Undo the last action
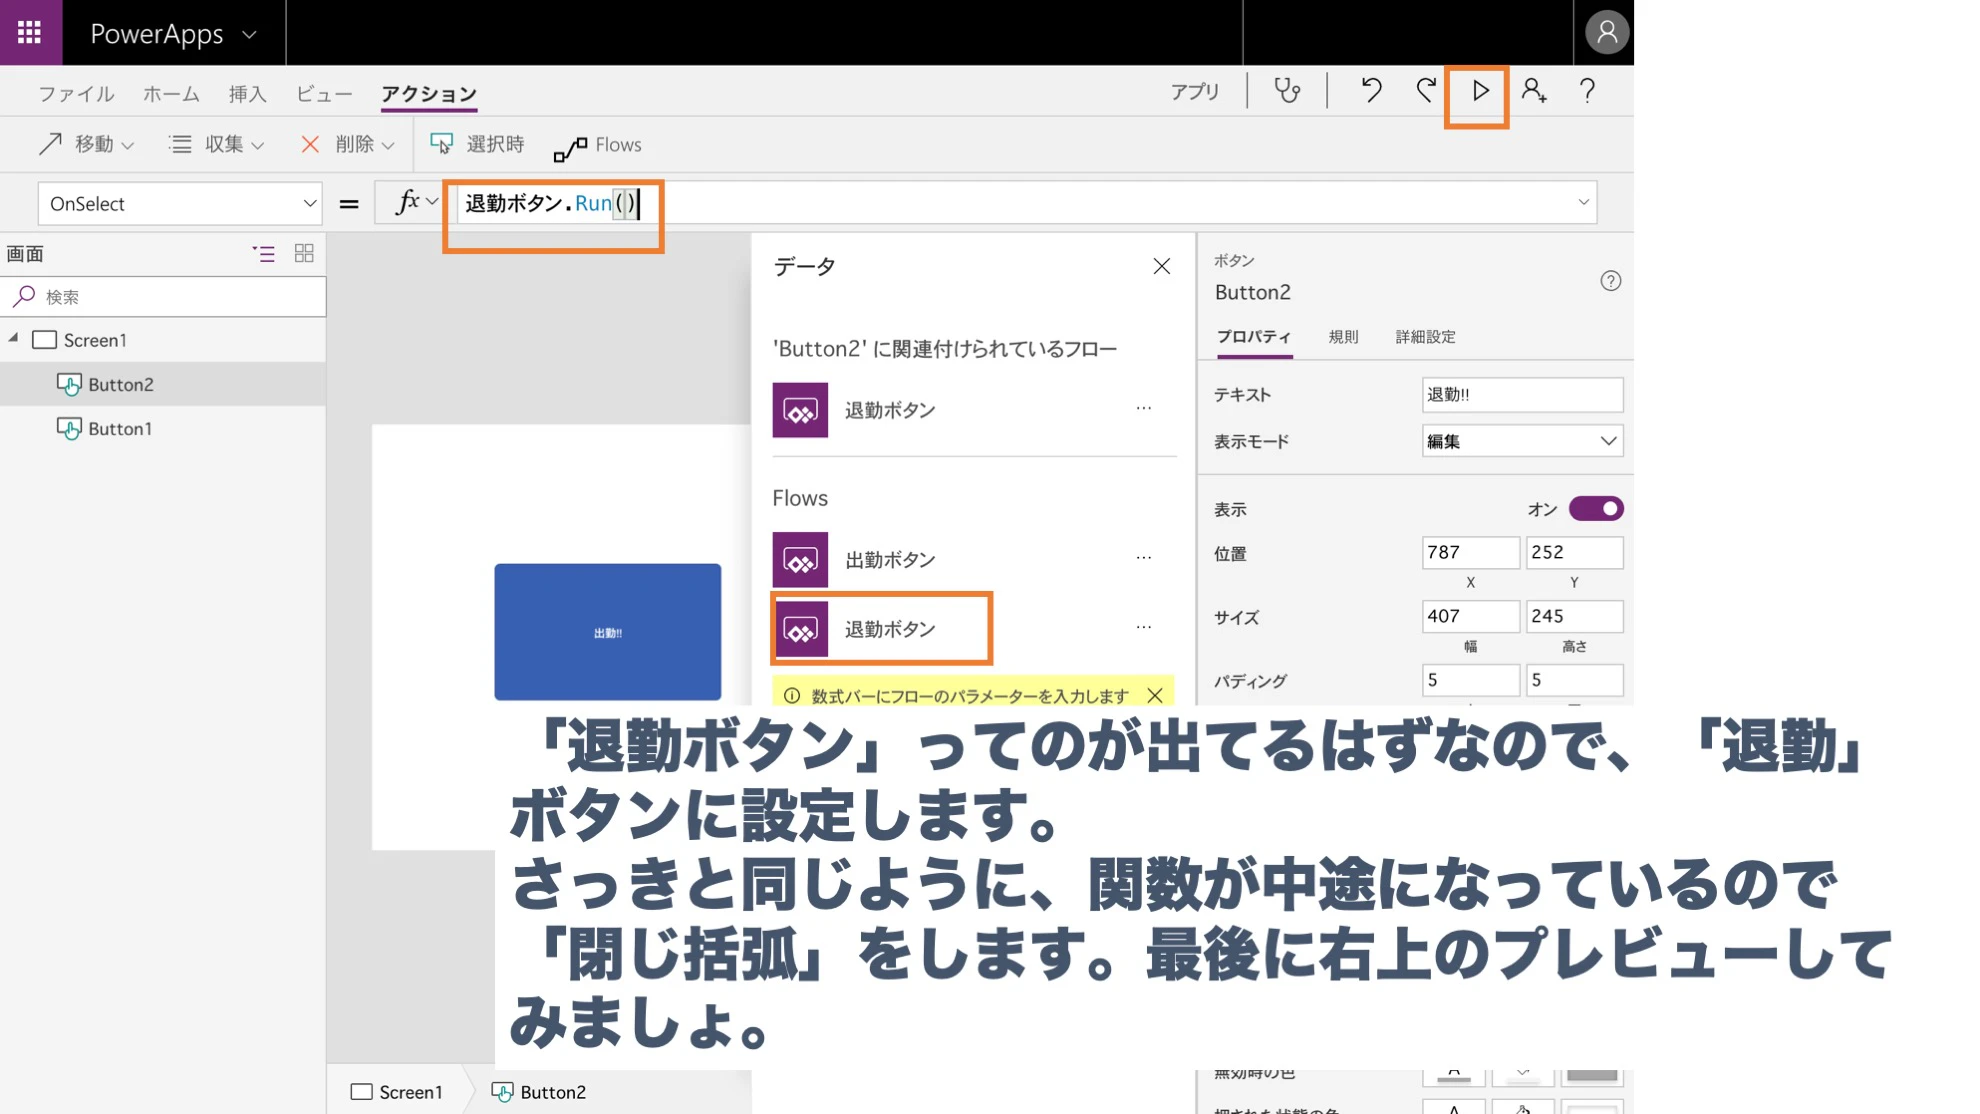This screenshot has width=1980, height=1114. [1371, 91]
